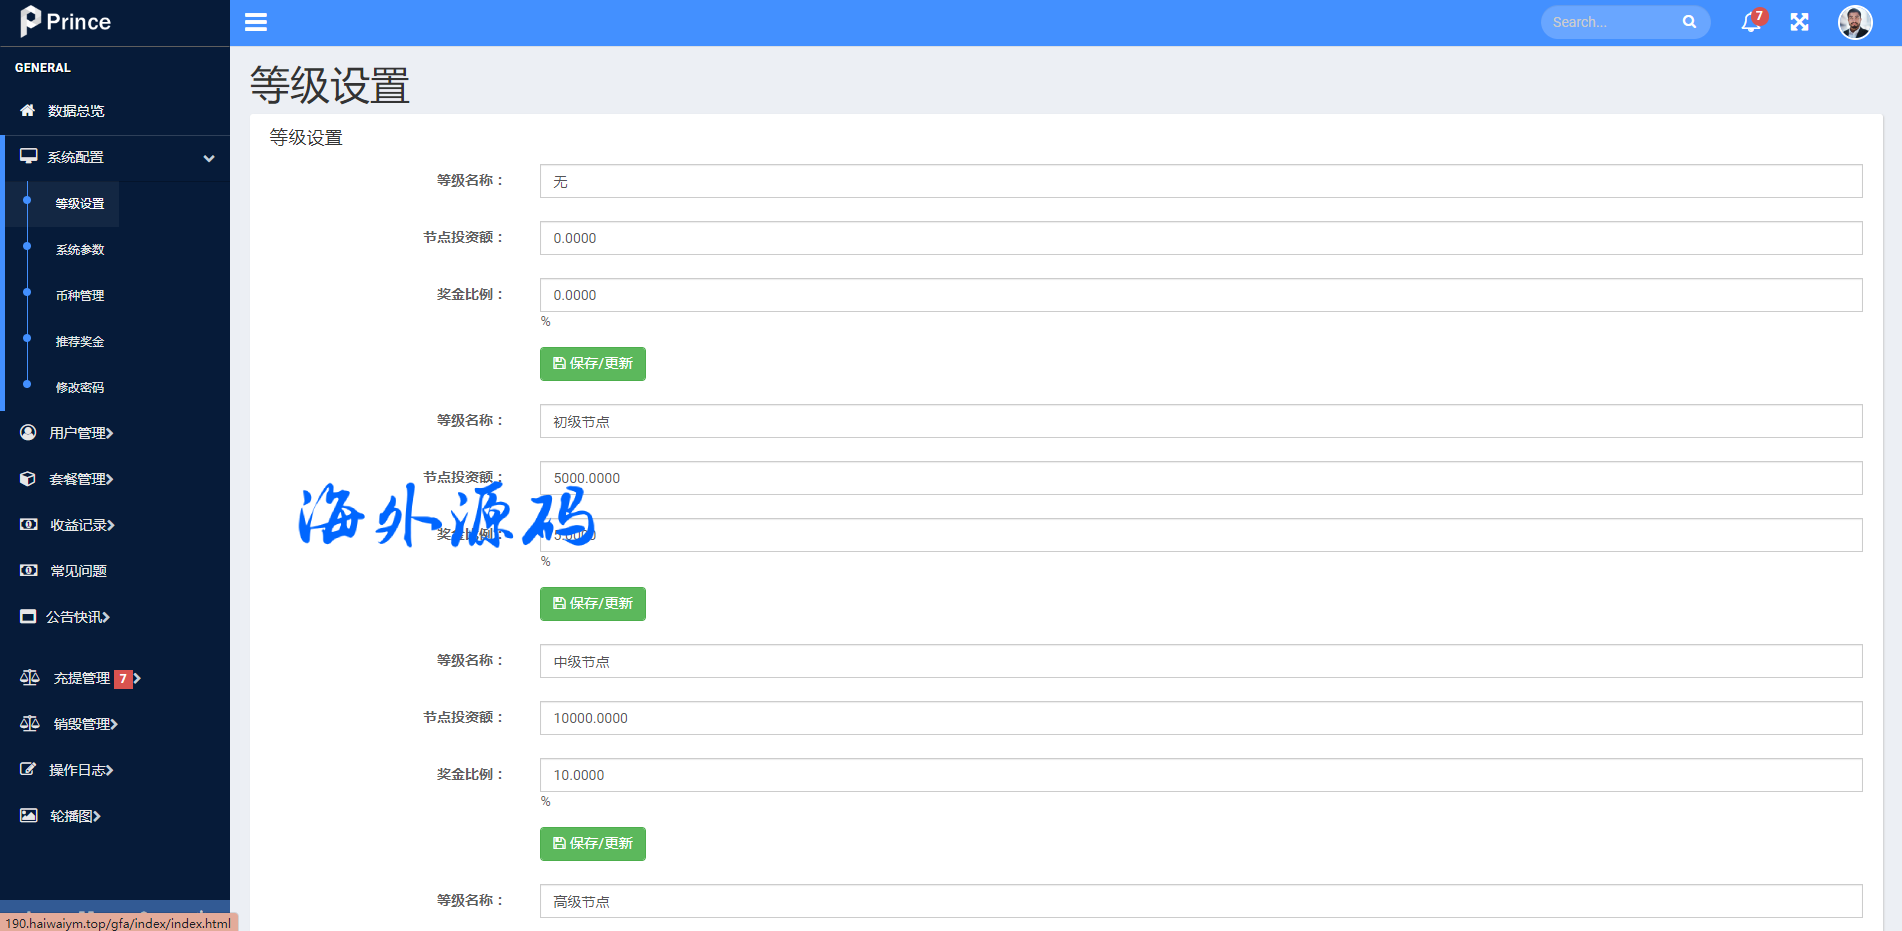The height and width of the screenshot is (931, 1902).
Task: Save the 无 level settings
Action: 592,364
